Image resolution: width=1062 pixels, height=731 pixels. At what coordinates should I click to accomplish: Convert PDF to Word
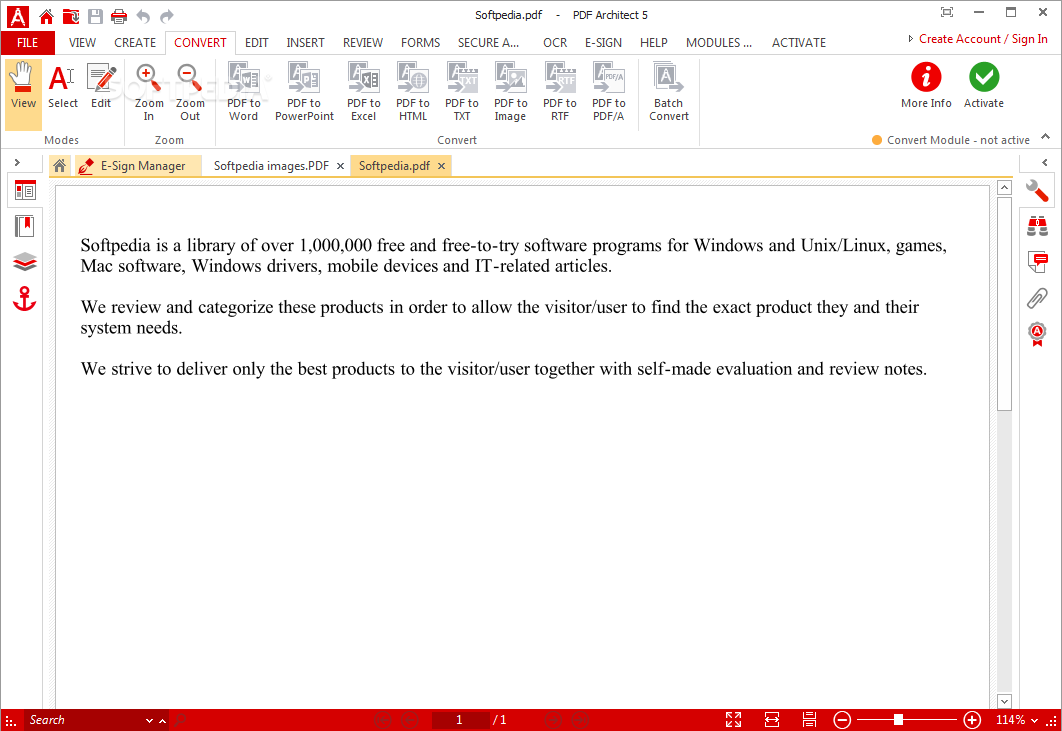[243, 93]
